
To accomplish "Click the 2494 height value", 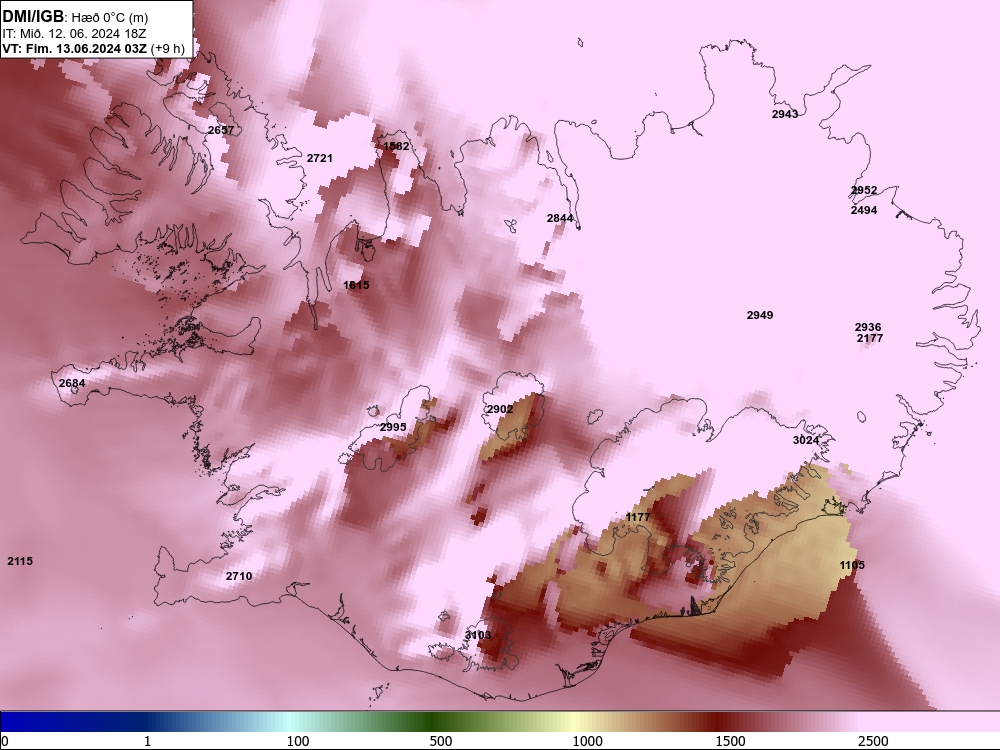I will pos(864,210).
